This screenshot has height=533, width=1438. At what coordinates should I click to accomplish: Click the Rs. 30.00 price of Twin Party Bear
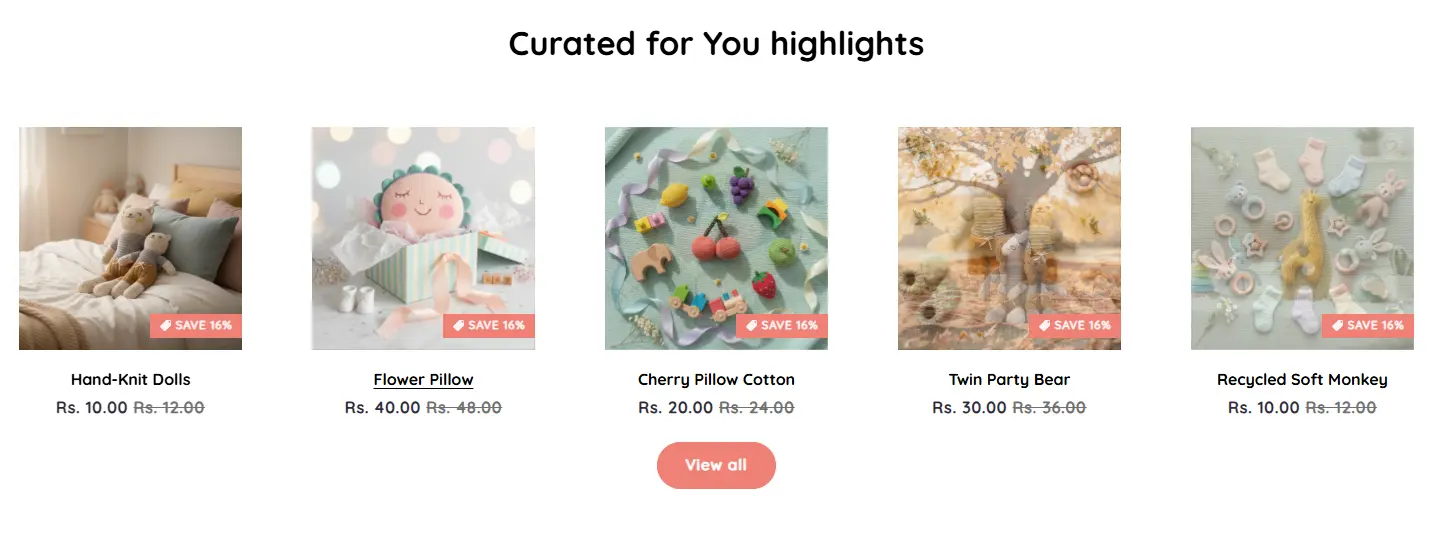tap(969, 408)
